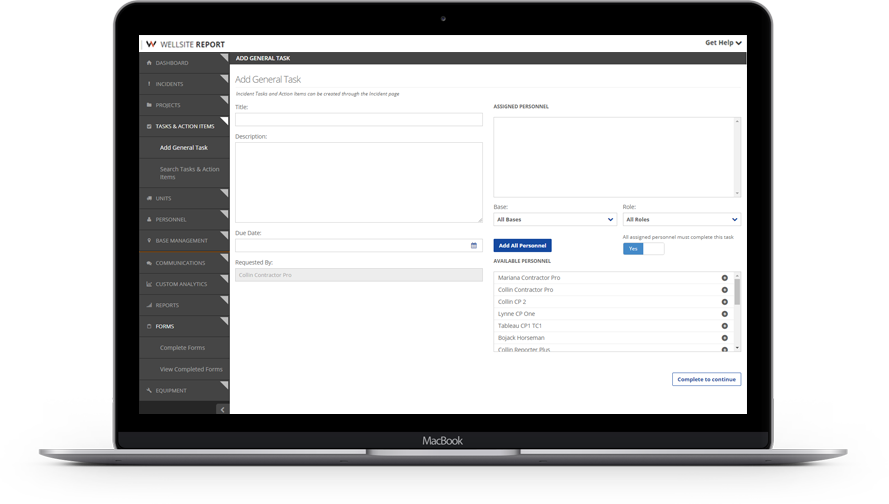Expand the Incidents menu triangle
This screenshot has height=504, width=889.
point(225,78)
